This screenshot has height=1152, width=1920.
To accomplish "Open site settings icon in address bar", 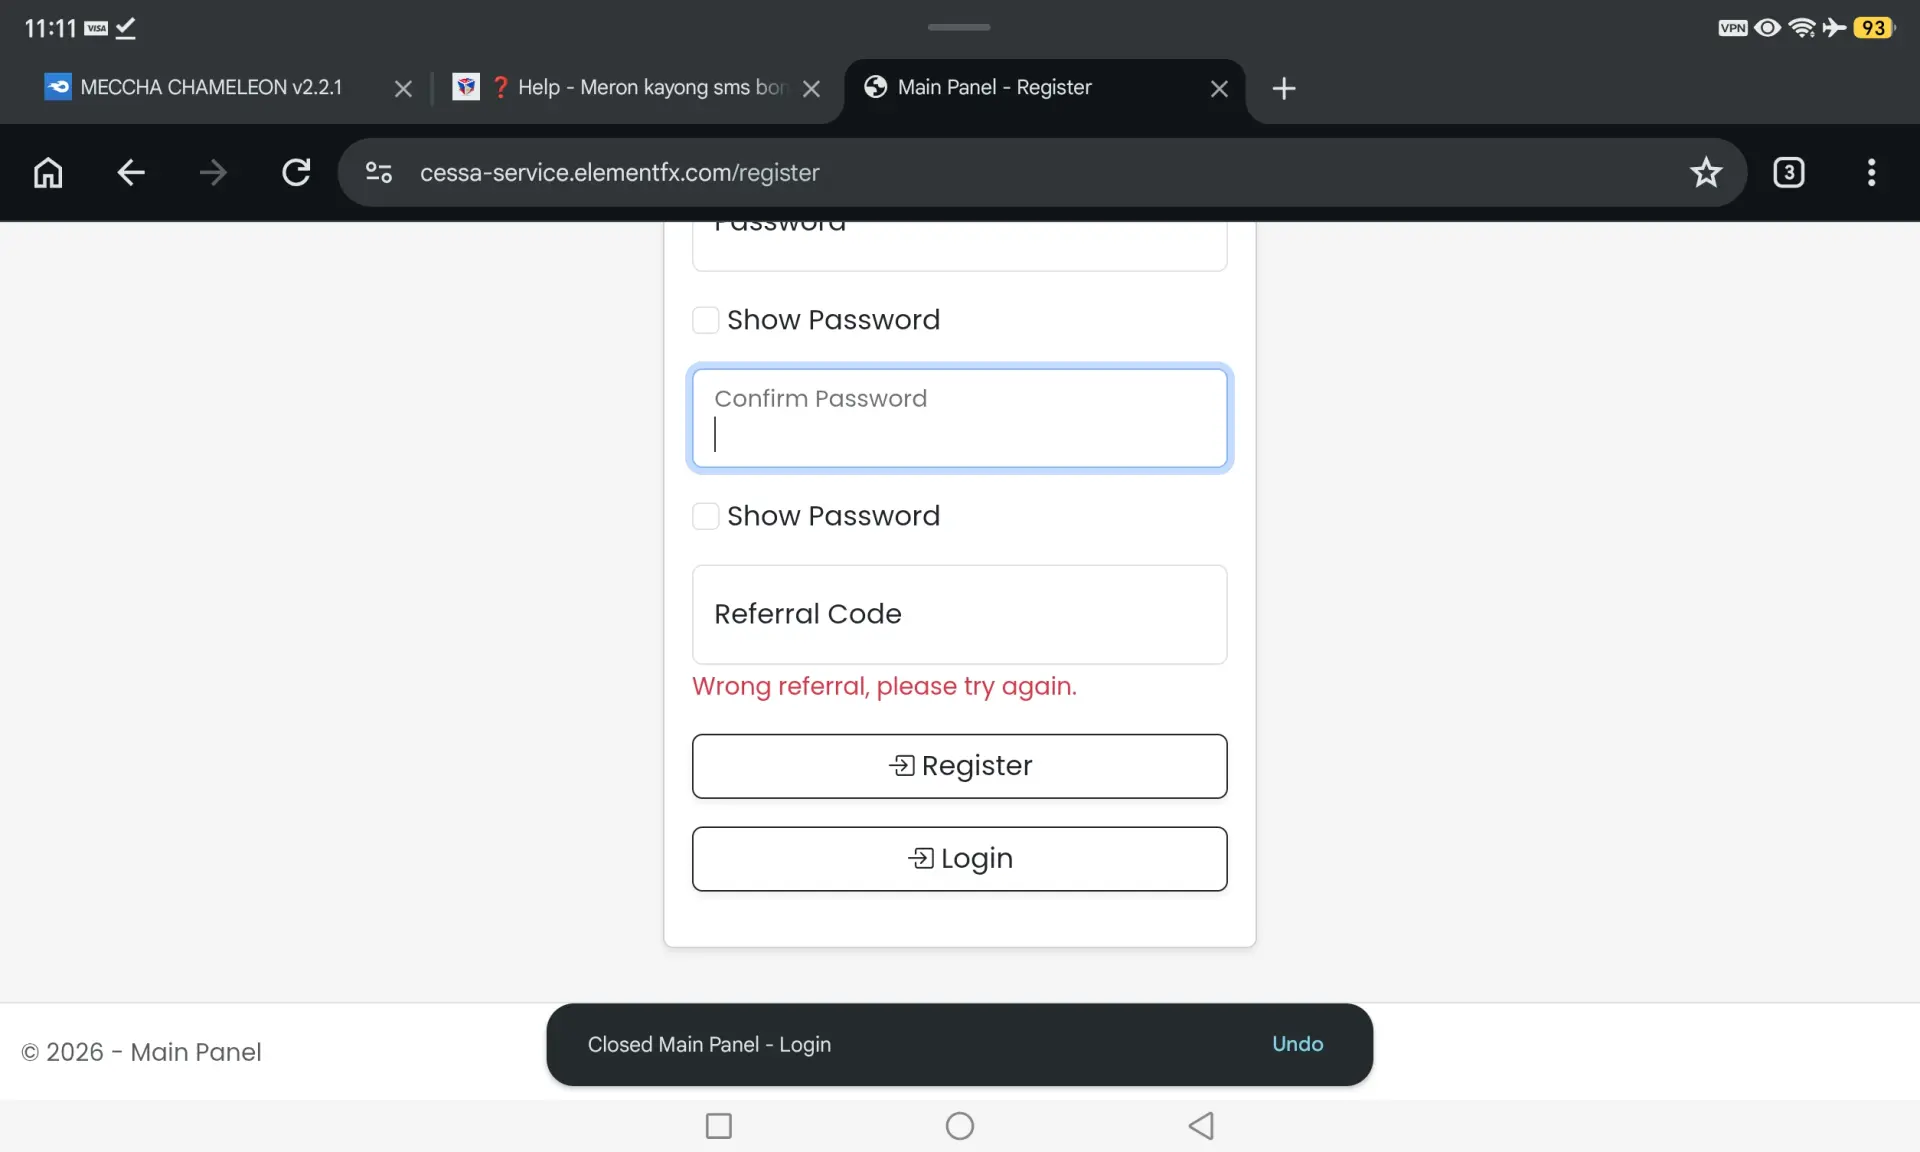I will pos(379,172).
